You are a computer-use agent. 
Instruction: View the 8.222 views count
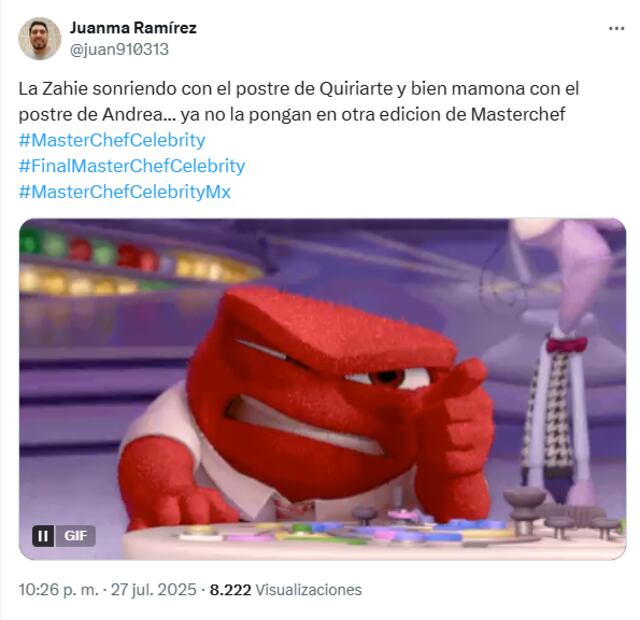(230, 590)
